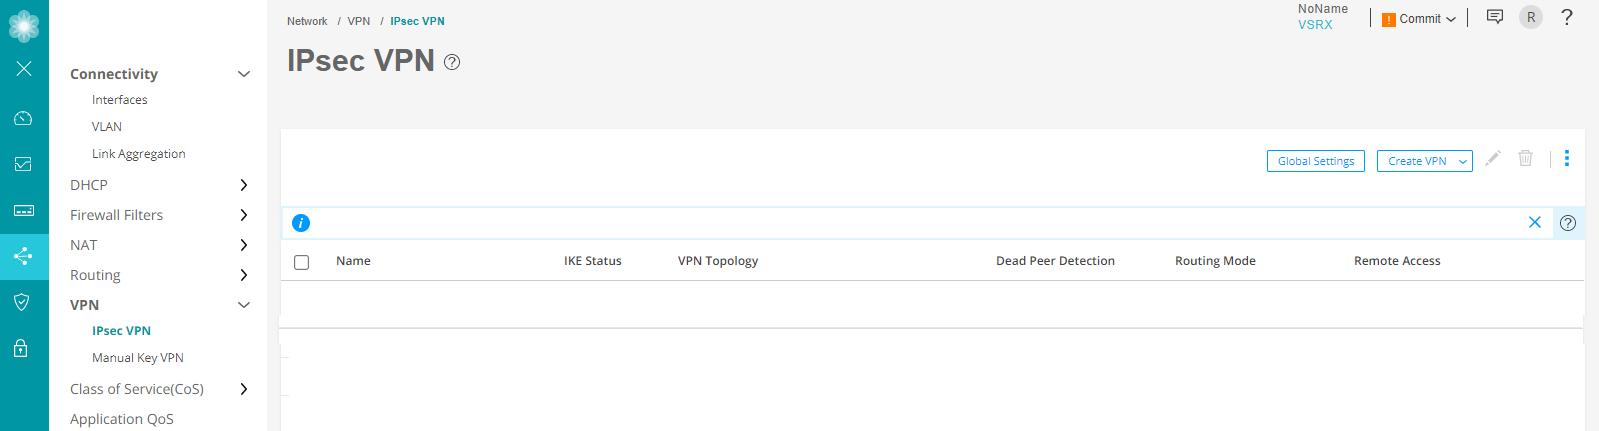Open the Commit dropdown menu

click(1419, 19)
